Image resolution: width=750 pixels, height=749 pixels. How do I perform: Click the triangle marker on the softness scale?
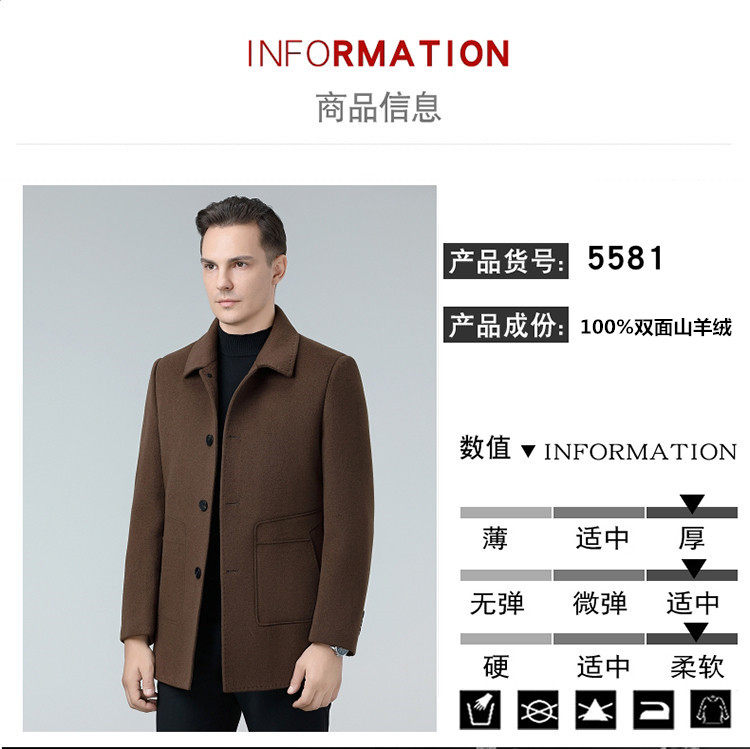[x=696, y=632]
